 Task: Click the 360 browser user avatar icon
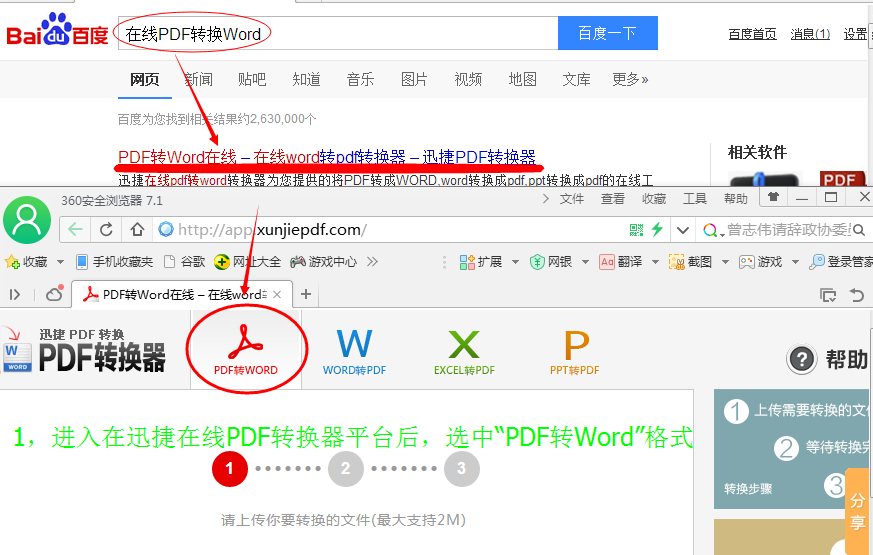point(27,220)
